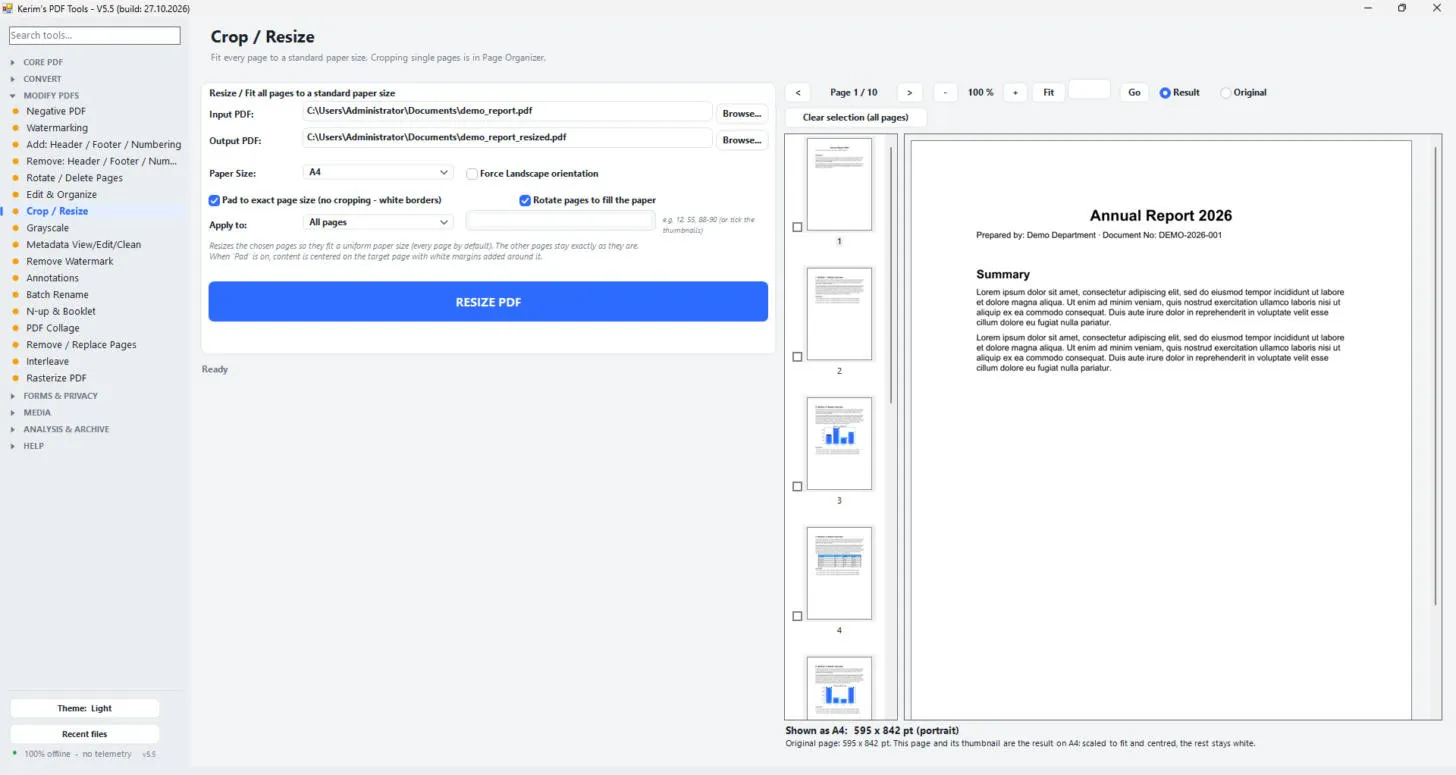
Task: Tick the checkbox for page 1 thumbnail
Action: point(797,227)
